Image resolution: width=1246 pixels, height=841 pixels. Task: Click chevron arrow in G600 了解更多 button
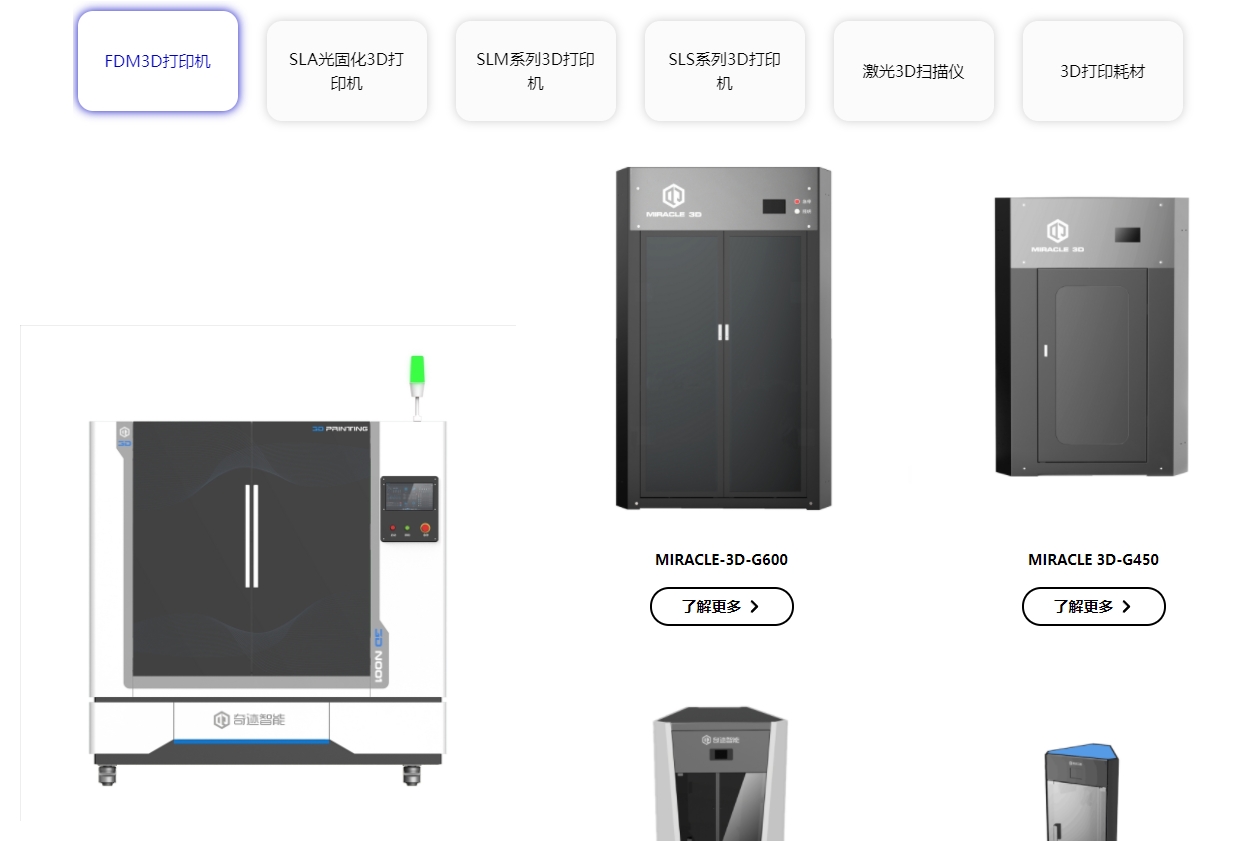click(x=755, y=606)
